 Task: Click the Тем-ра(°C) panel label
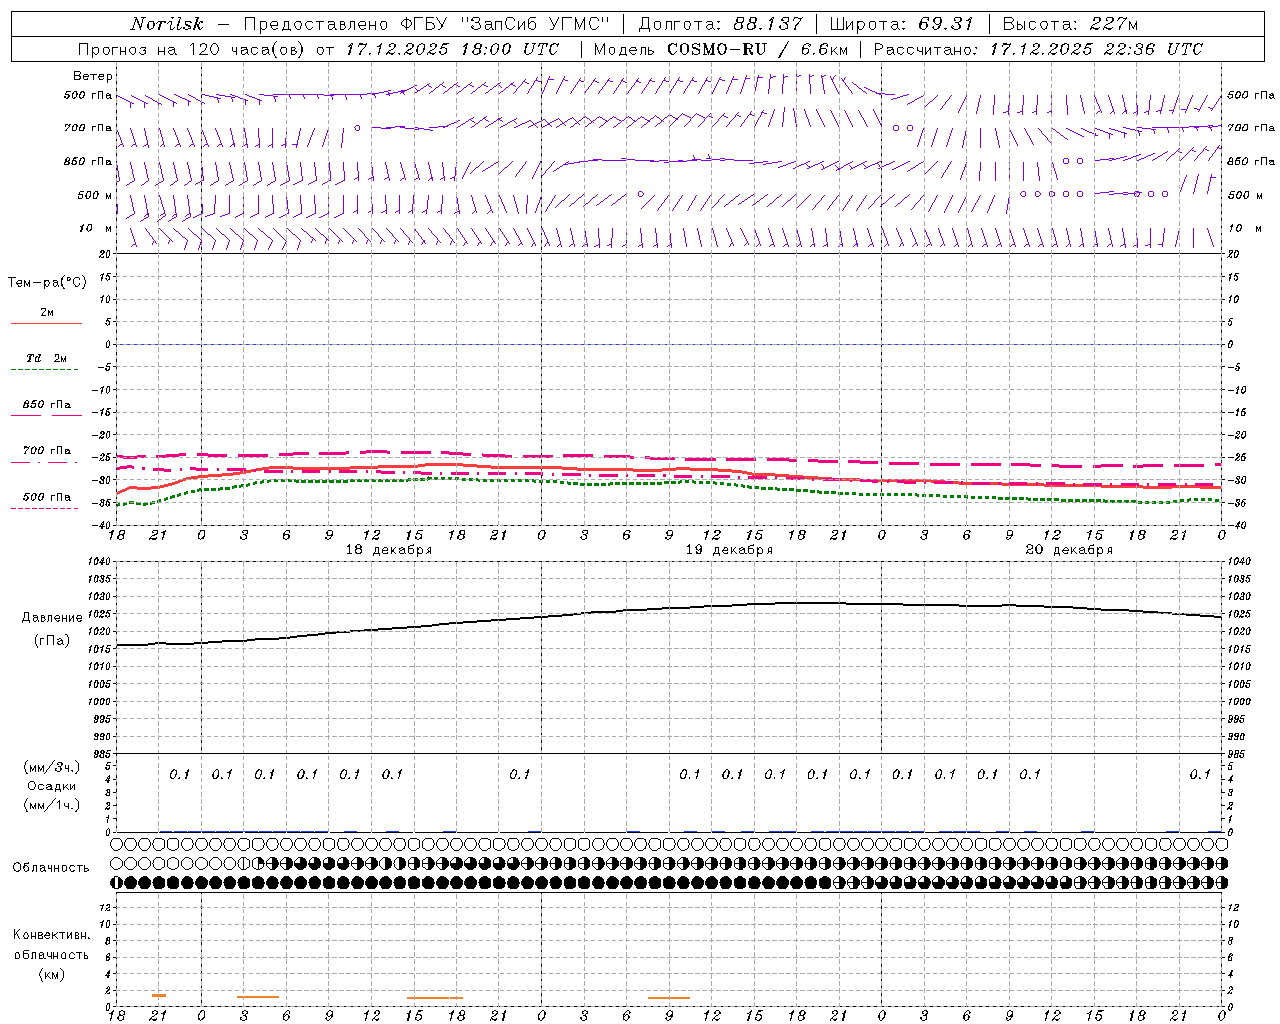click(47, 283)
